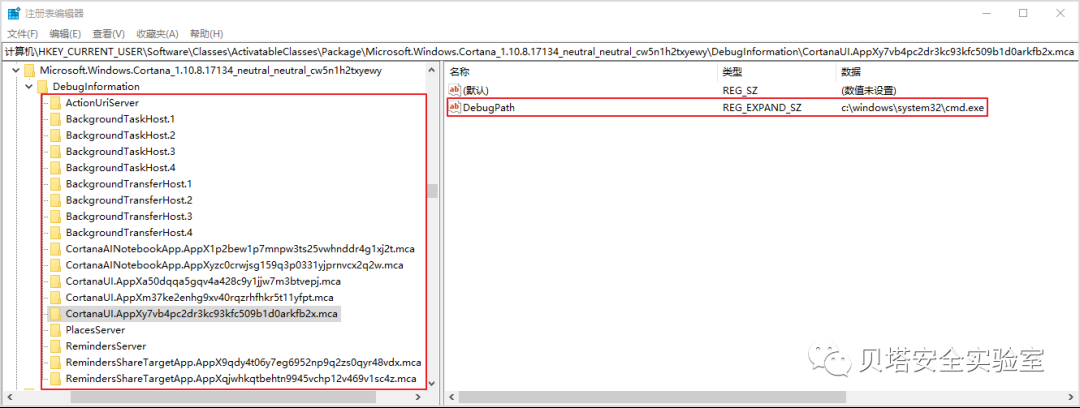Click the PlacesServer folder icon
Viewport: 1080px width, 408px height.
[55, 329]
